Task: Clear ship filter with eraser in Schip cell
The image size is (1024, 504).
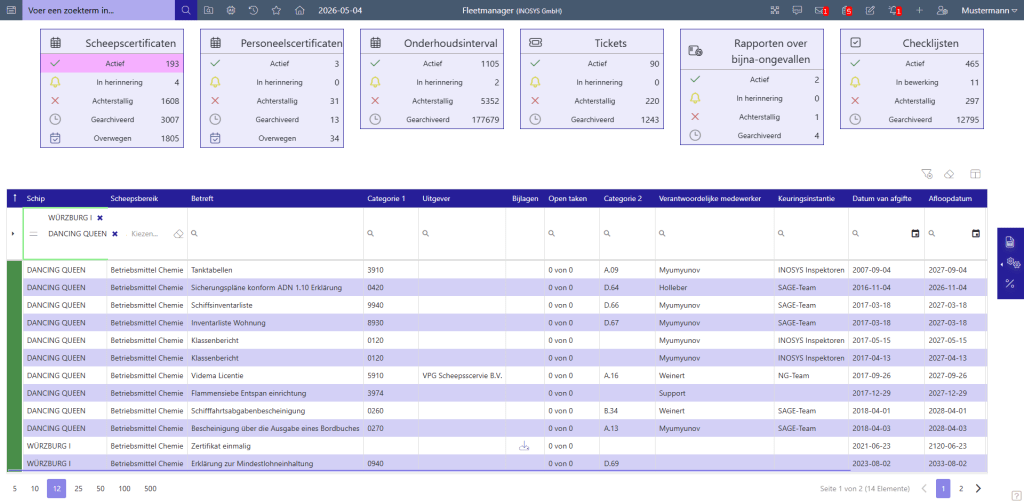Action: pyautogui.click(x=178, y=234)
